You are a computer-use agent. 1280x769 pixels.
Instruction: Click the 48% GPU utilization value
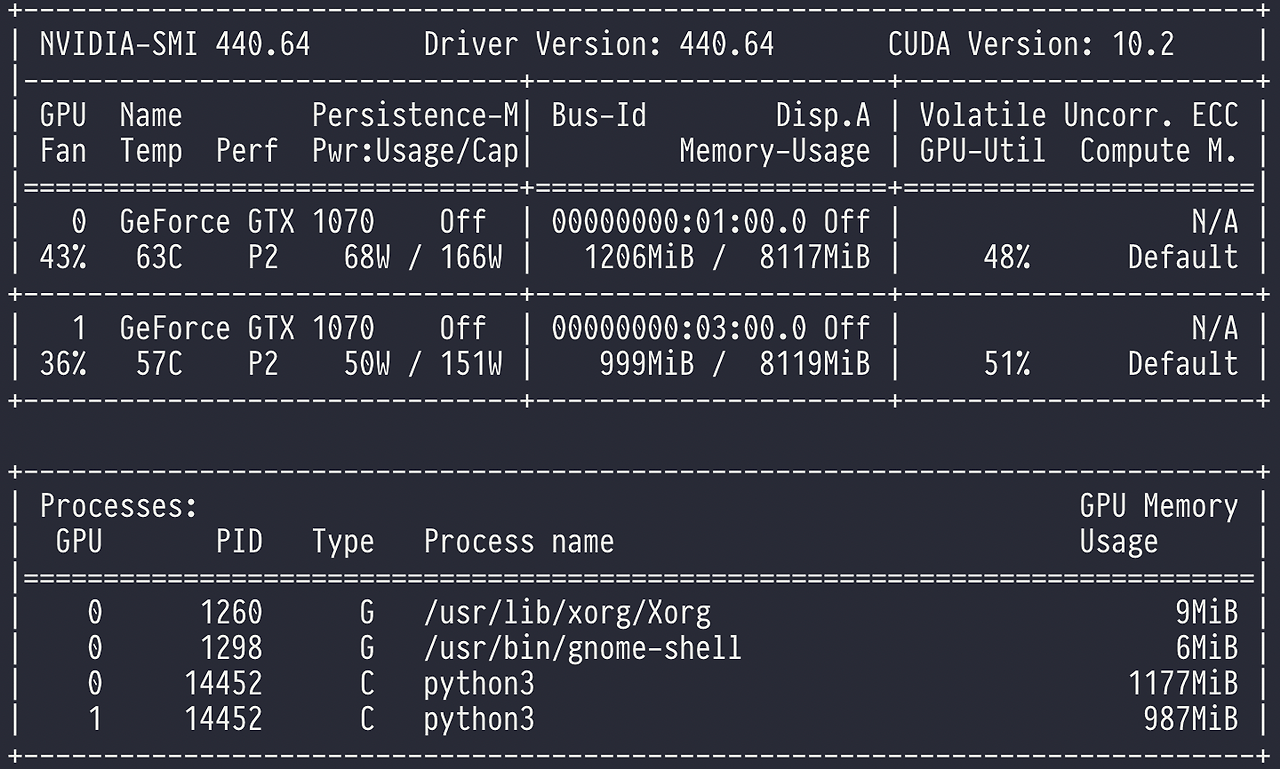tap(1007, 258)
